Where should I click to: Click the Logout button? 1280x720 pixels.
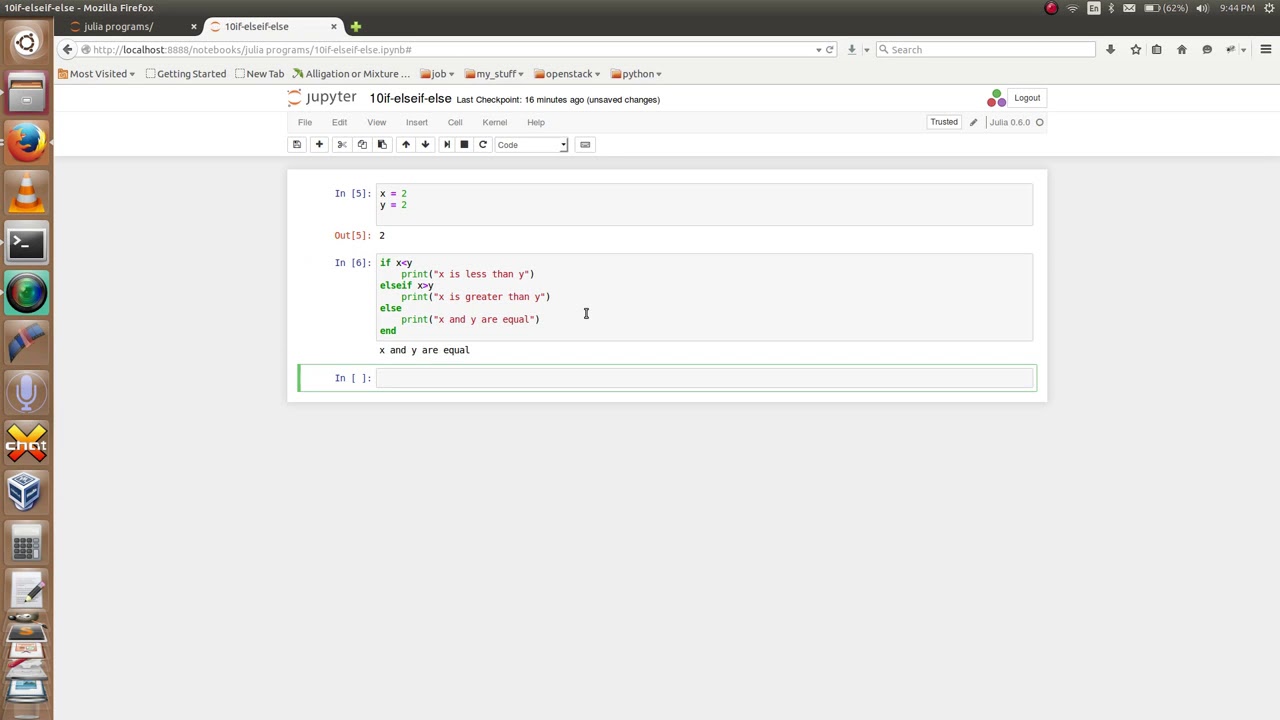click(x=1027, y=98)
